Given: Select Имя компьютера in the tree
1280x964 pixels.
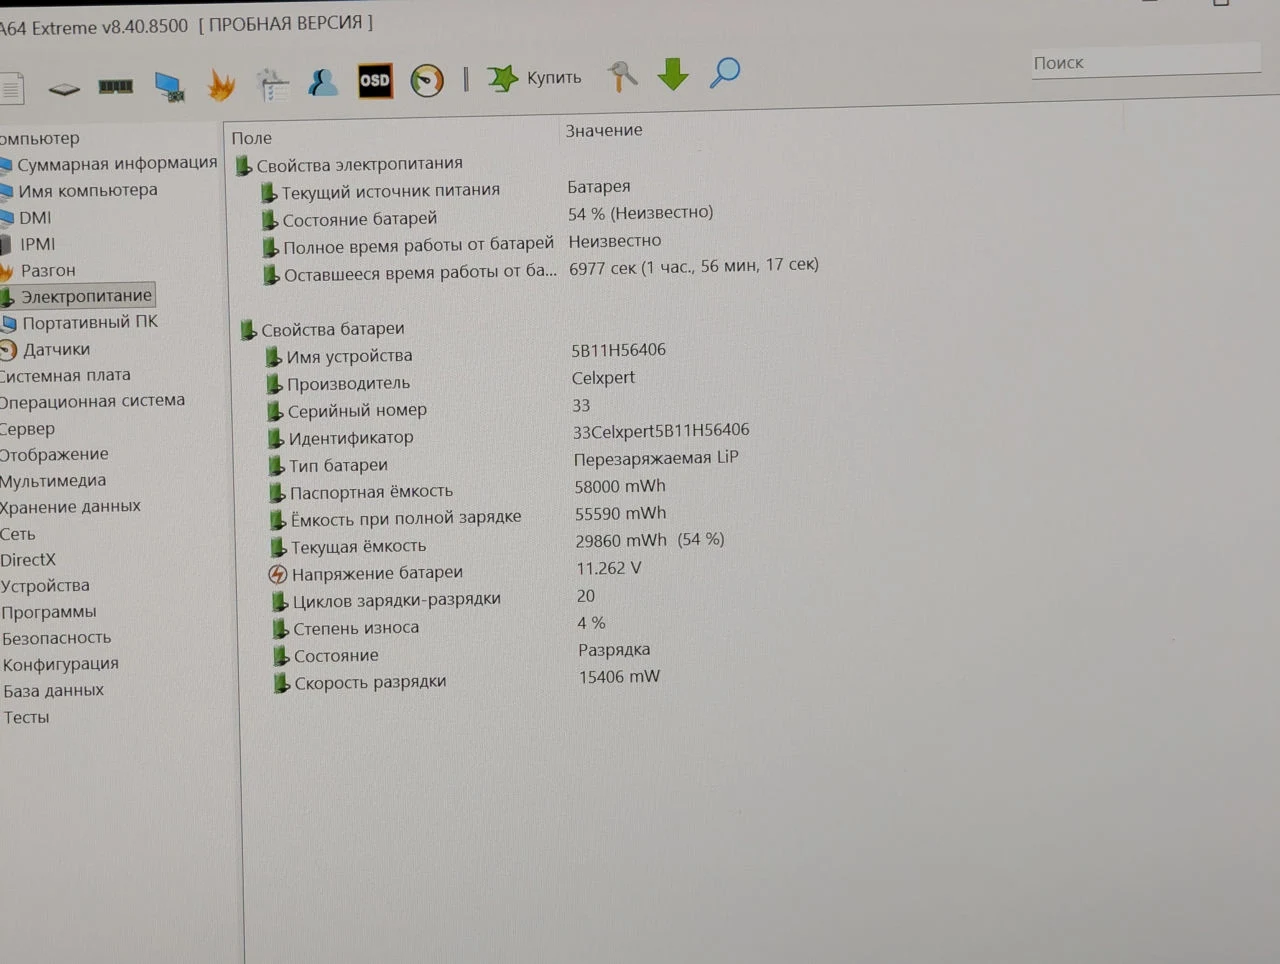Looking at the screenshot, I should pos(88,190).
